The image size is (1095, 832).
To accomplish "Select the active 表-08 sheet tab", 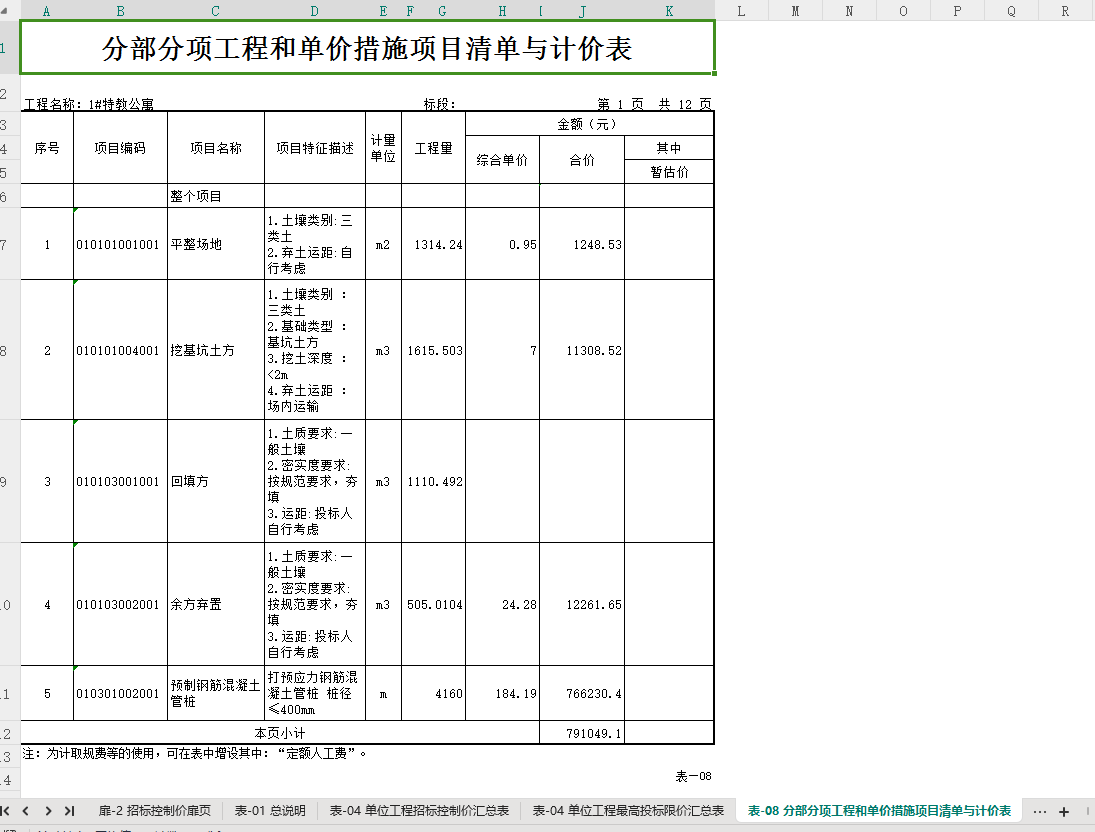I will pyautogui.click(x=879, y=810).
